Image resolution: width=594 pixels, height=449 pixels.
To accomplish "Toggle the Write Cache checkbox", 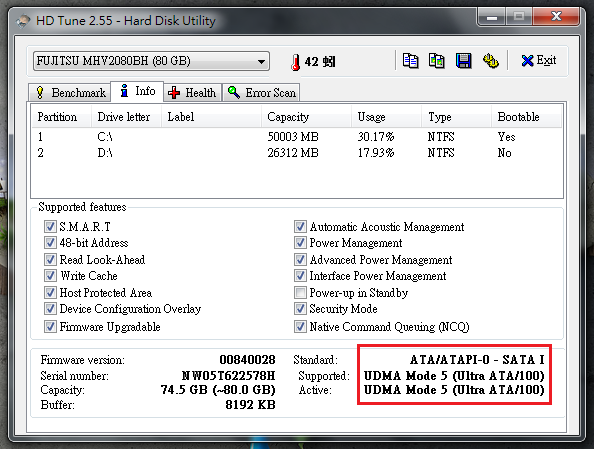I will click(50, 275).
